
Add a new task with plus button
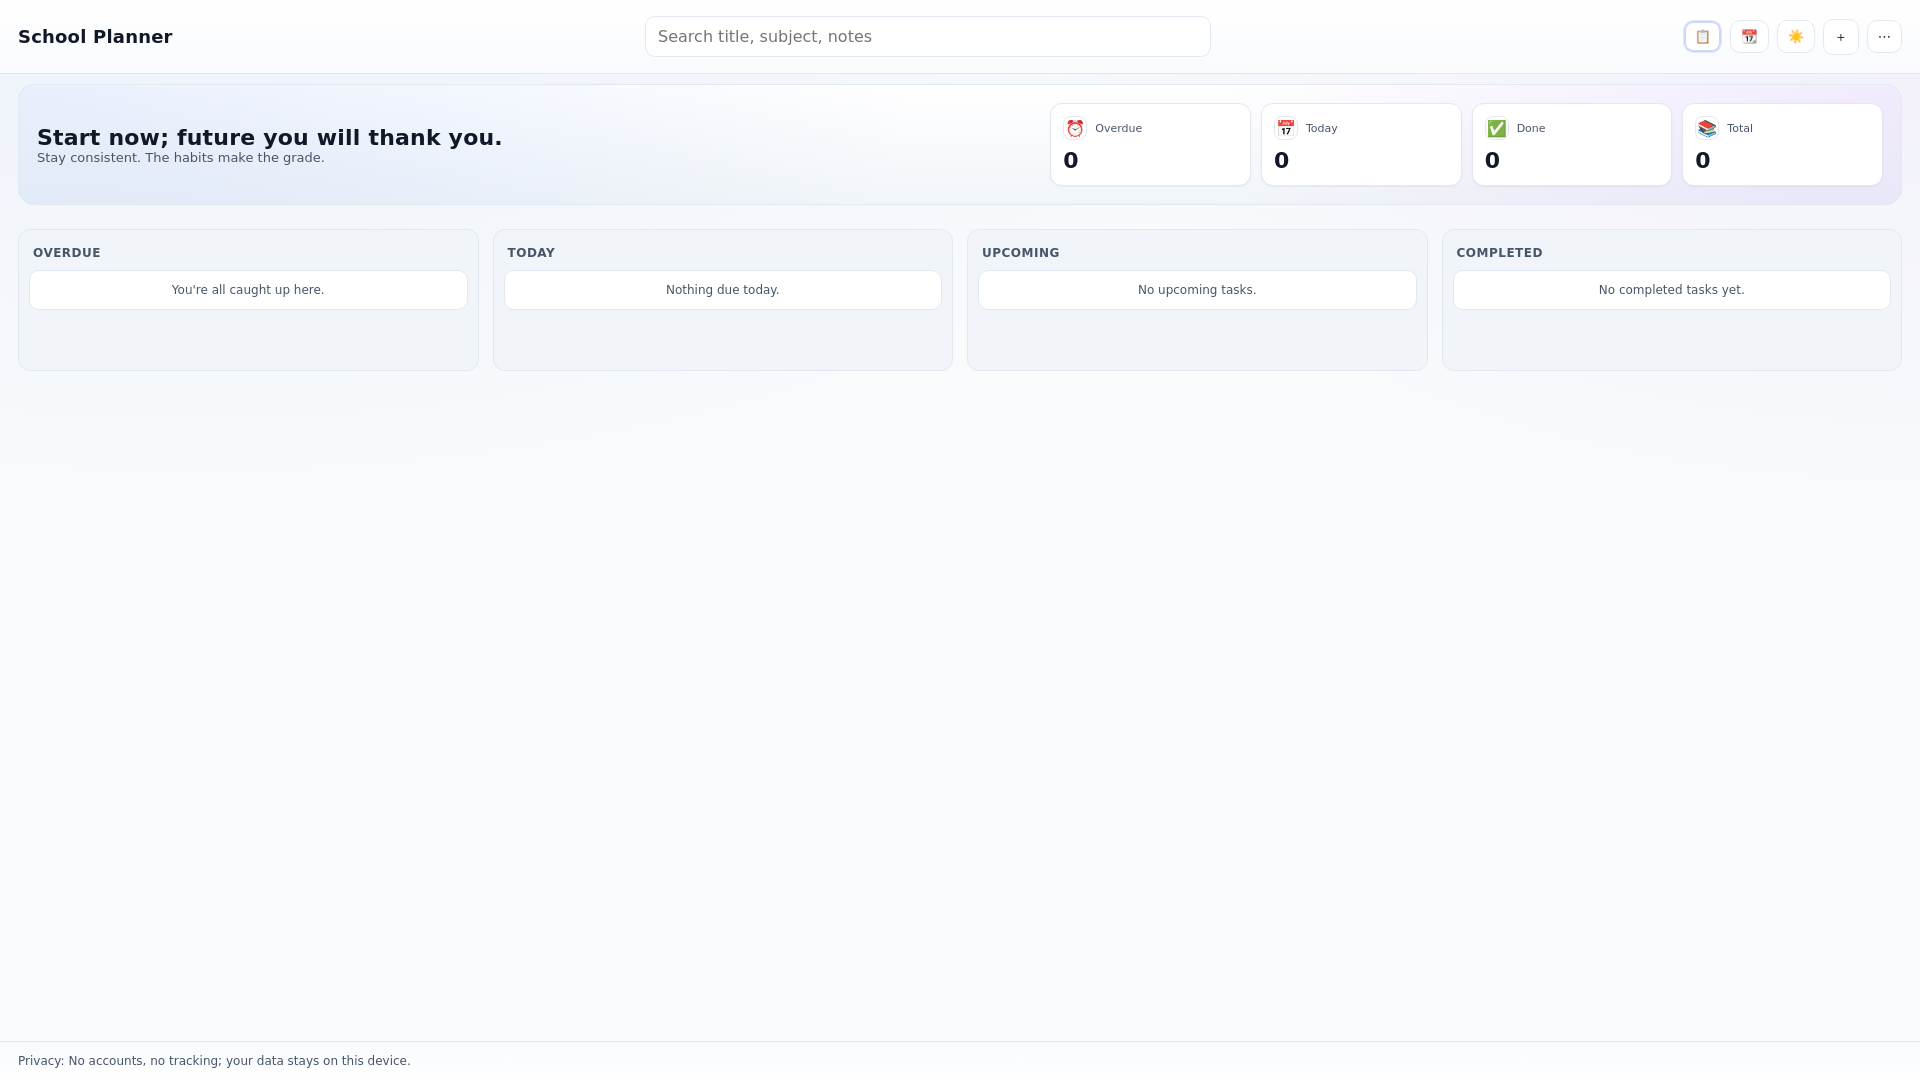tap(1840, 37)
